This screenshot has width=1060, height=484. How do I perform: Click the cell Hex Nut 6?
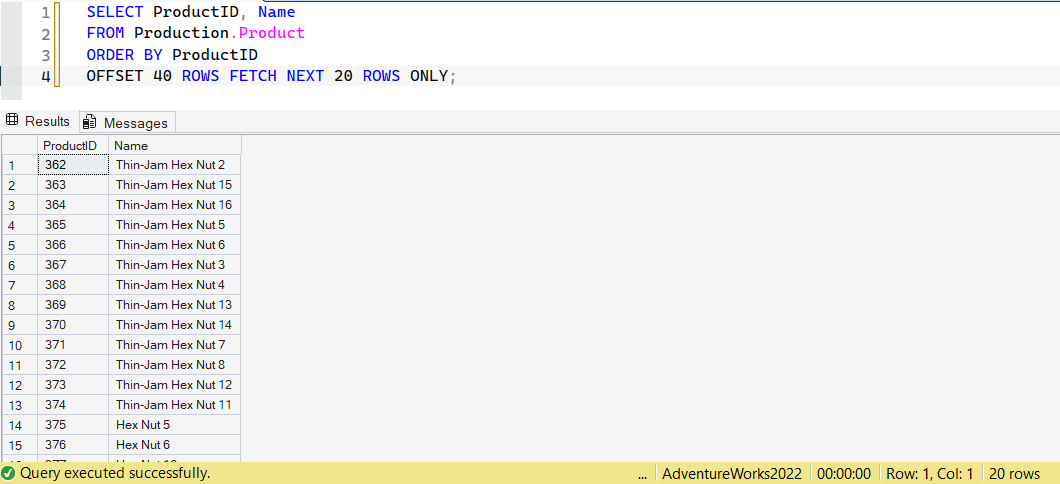pyautogui.click(x=174, y=444)
